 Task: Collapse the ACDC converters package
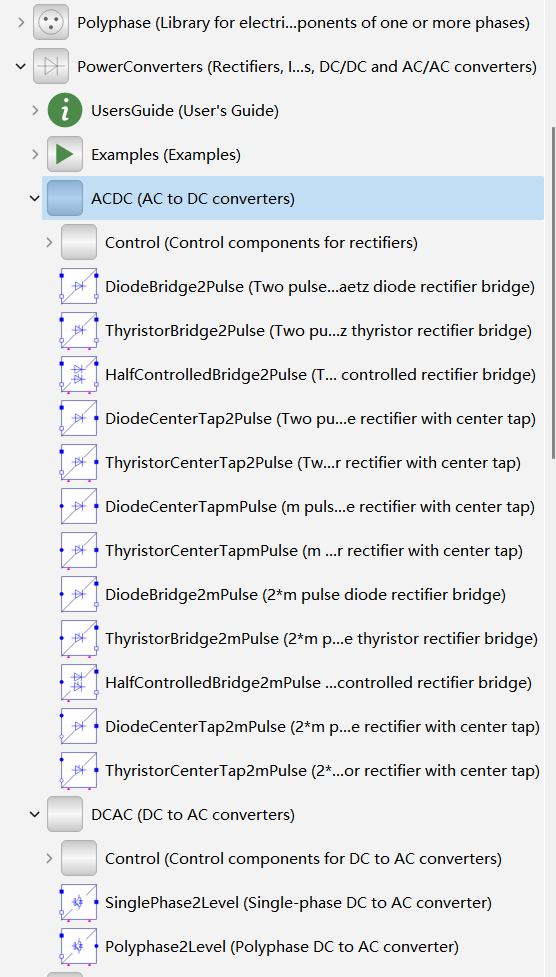tap(35, 199)
